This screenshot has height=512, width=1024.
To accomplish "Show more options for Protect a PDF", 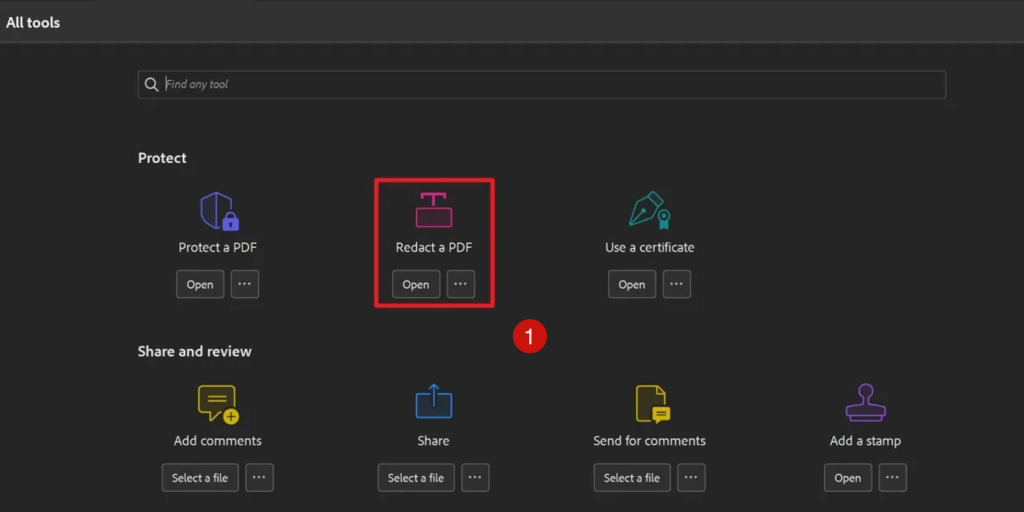I will 245,284.
